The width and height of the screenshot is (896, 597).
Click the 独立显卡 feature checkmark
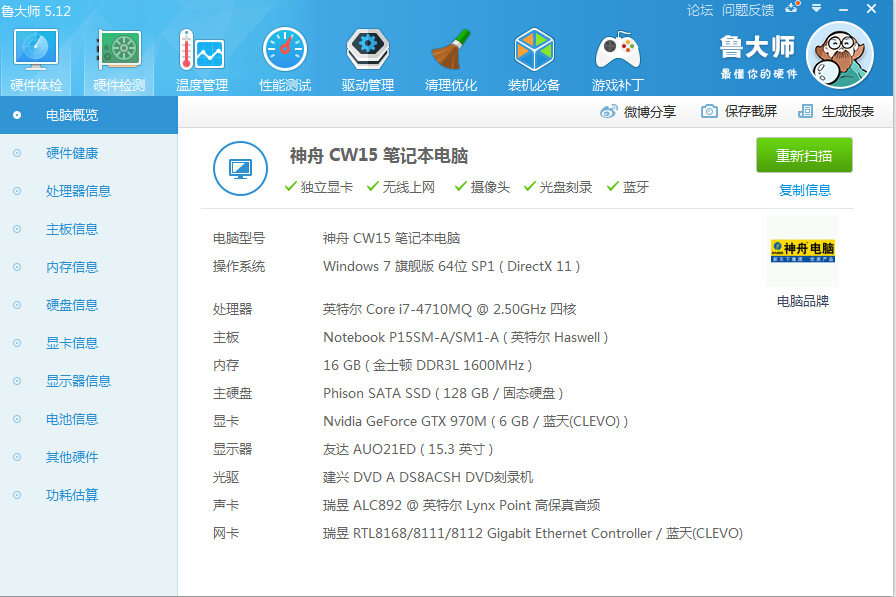(290, 186)
